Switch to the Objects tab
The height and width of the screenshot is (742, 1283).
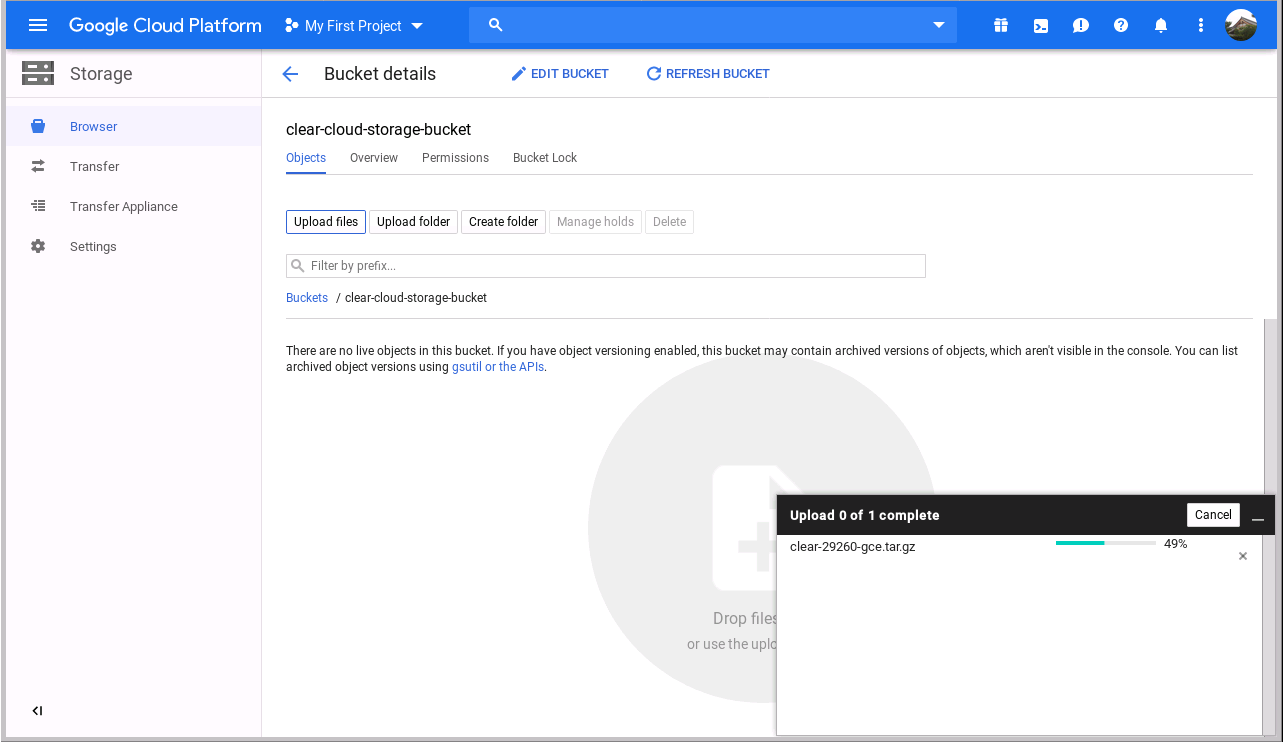306,158
